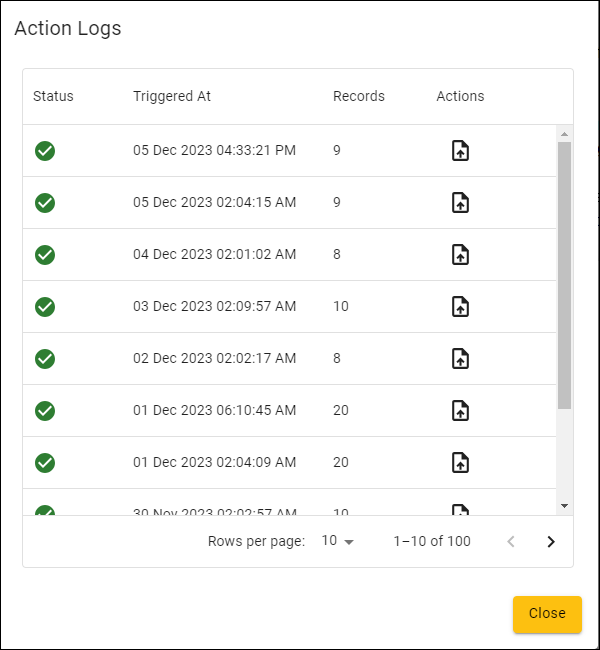Click export file icon for 05 Dec 04:33:21 PM log
The image size is (600, 650).
(460, 150)
